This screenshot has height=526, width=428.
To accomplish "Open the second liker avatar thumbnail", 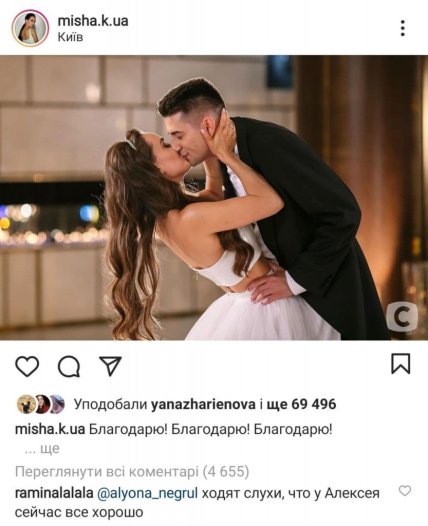I will click(x=42, y=404).
